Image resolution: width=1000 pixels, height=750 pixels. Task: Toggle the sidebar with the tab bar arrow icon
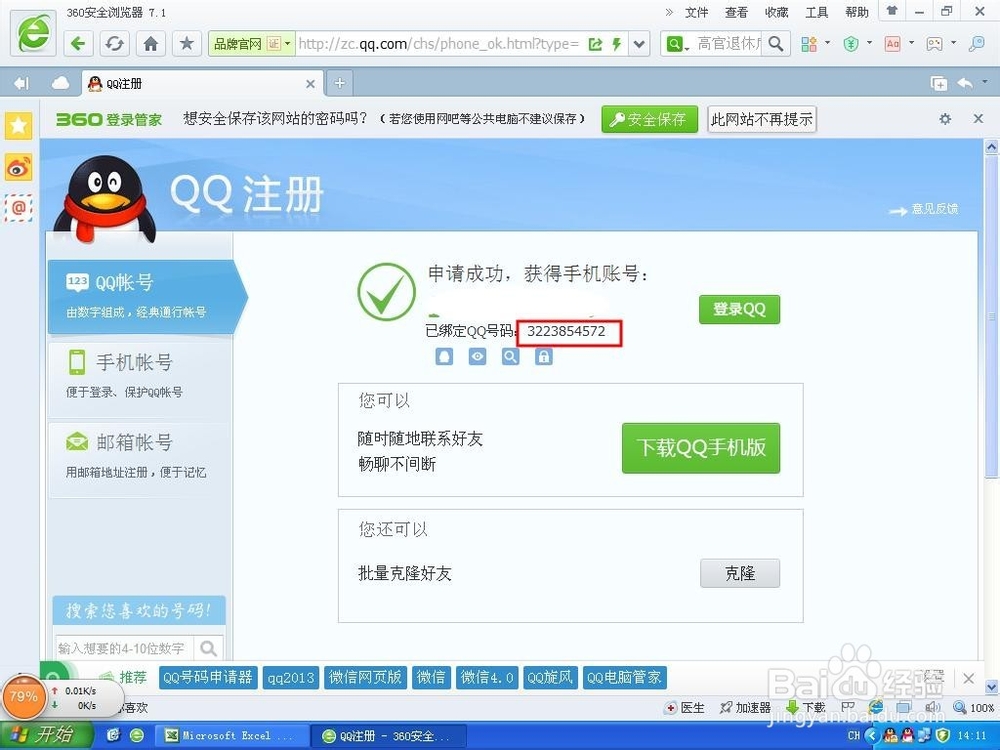[x=22, y=83]
